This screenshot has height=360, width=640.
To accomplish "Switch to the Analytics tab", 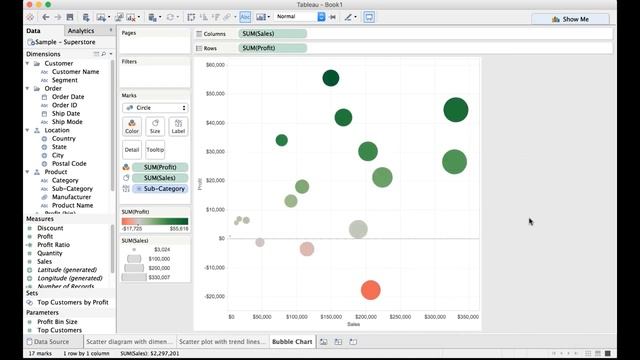I will pyautogui.click(x=81, y=31).
